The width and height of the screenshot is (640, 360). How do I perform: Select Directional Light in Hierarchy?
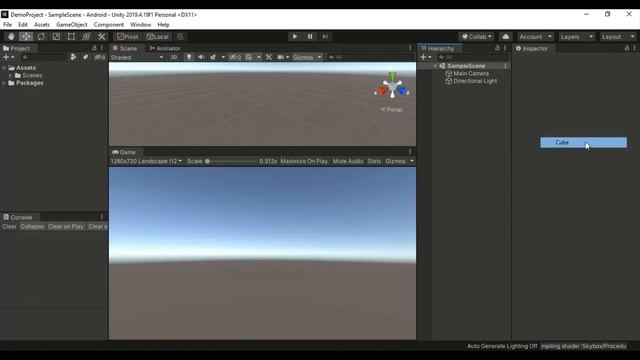coord(475,81)
